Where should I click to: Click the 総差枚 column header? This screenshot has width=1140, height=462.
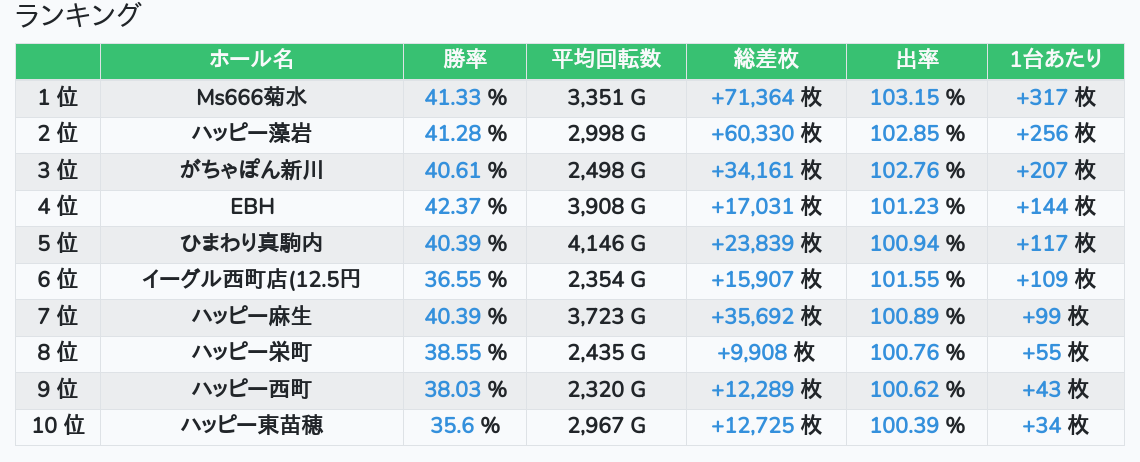point(766,60)
